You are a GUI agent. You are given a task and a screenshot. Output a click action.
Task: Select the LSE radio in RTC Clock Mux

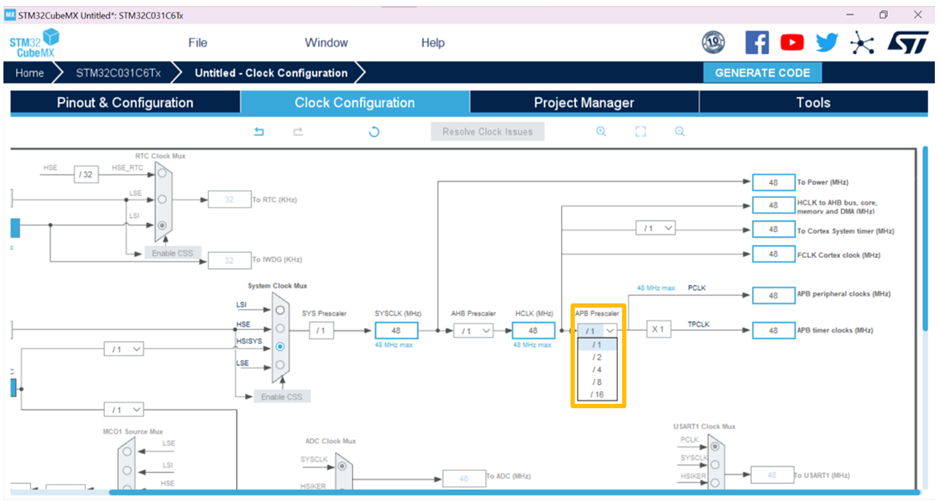pyautogui.click(x=162, y=200)
